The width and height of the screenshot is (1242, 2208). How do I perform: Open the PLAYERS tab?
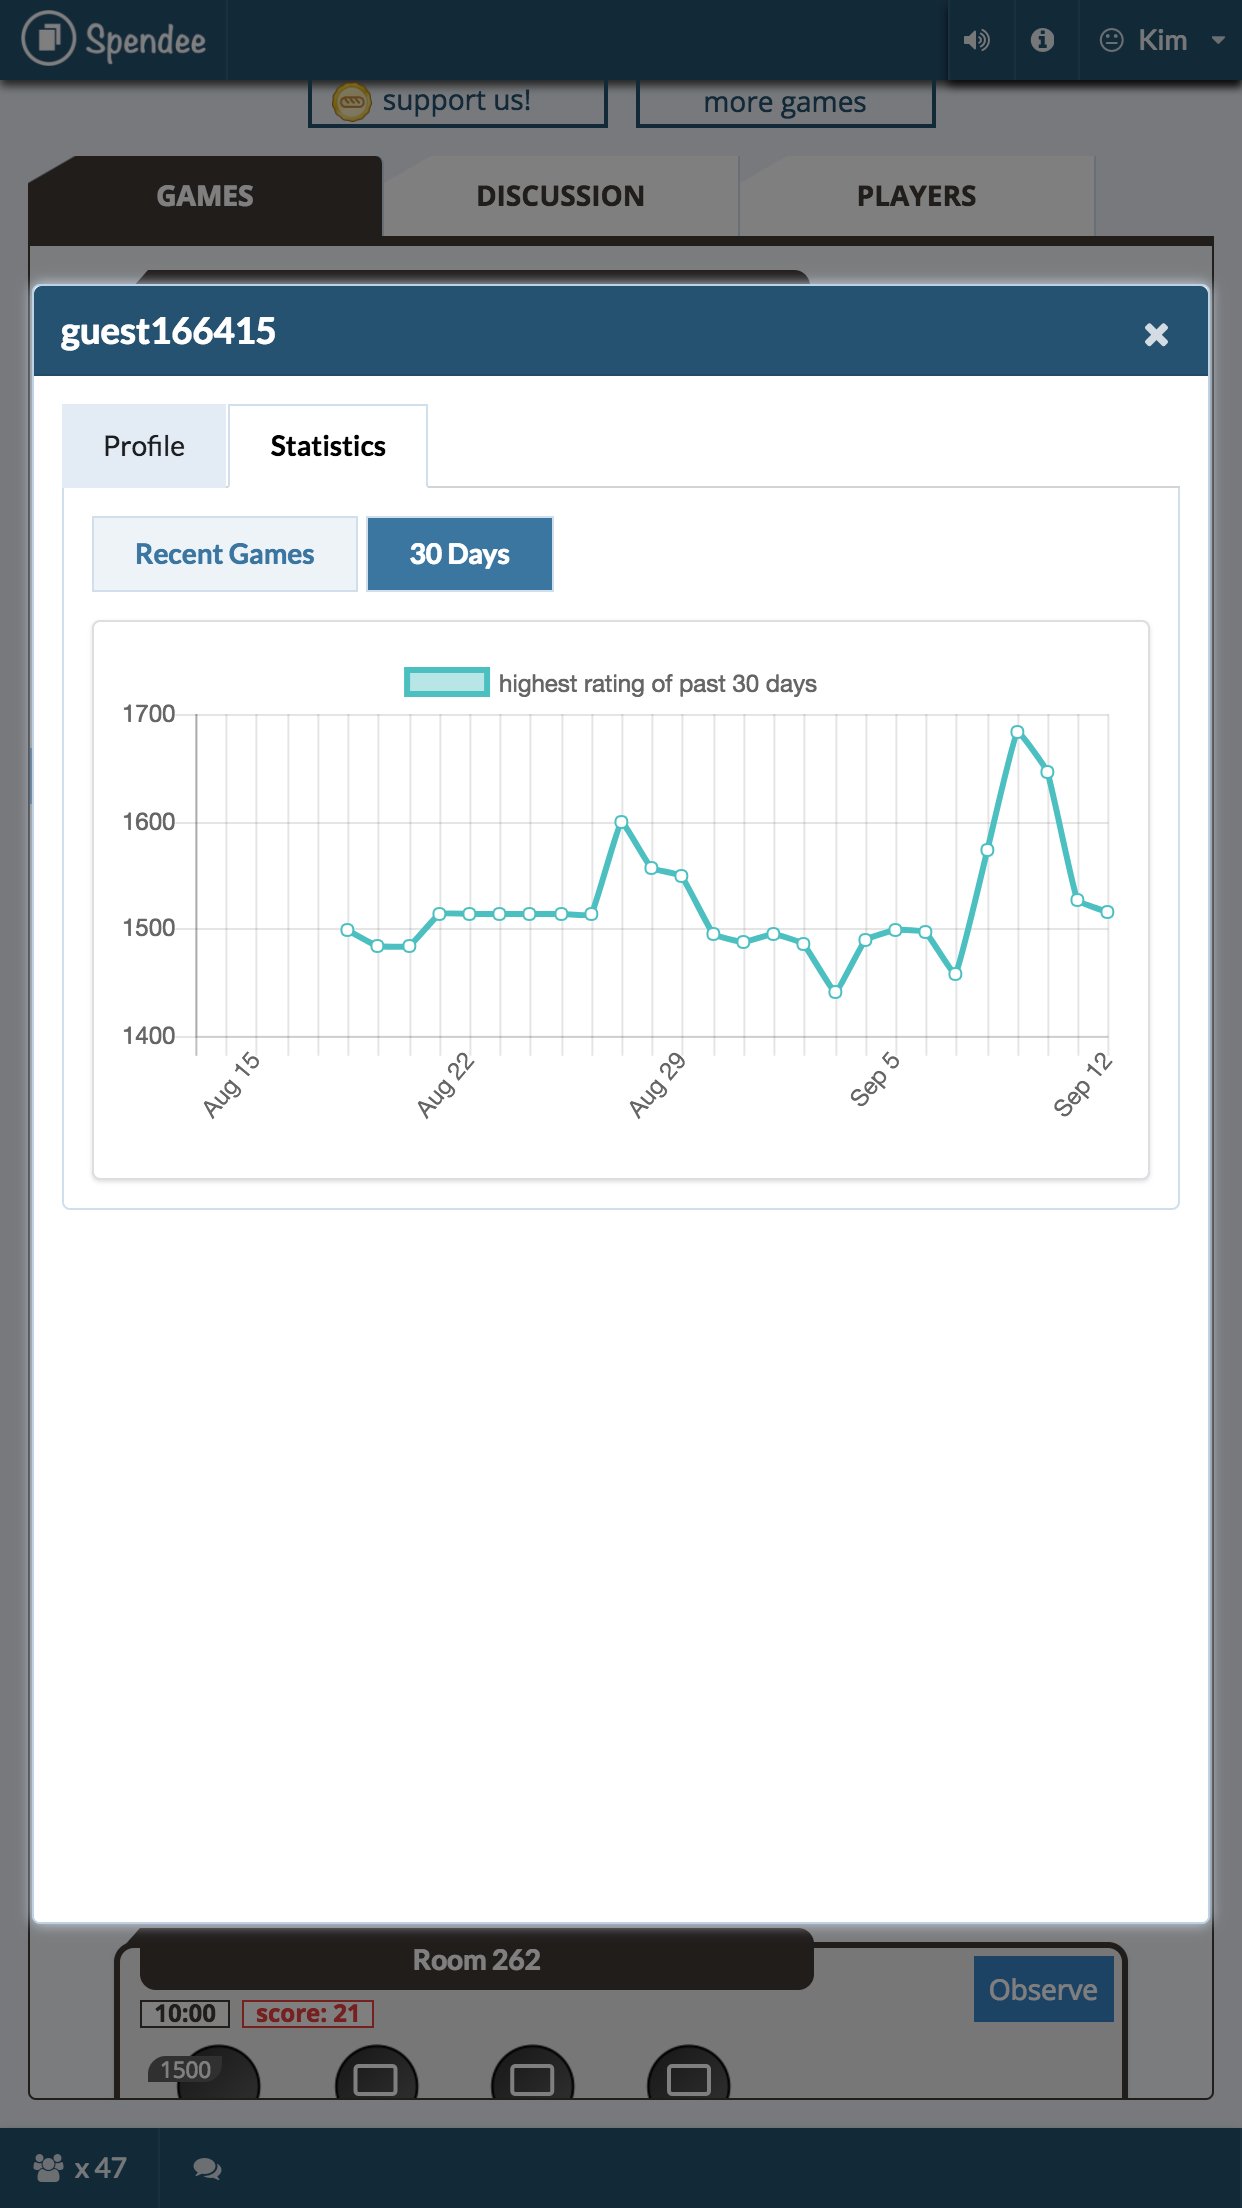point(916,196)
